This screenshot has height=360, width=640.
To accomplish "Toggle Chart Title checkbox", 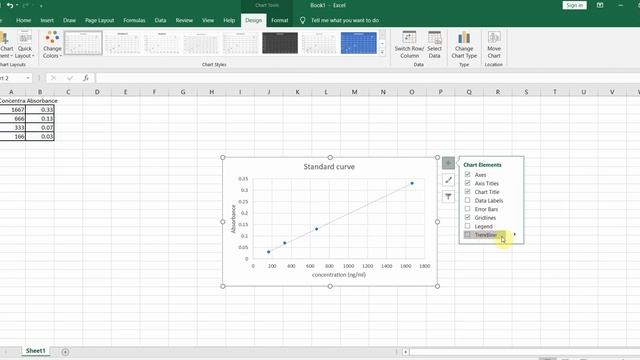I will click(467, 191).
